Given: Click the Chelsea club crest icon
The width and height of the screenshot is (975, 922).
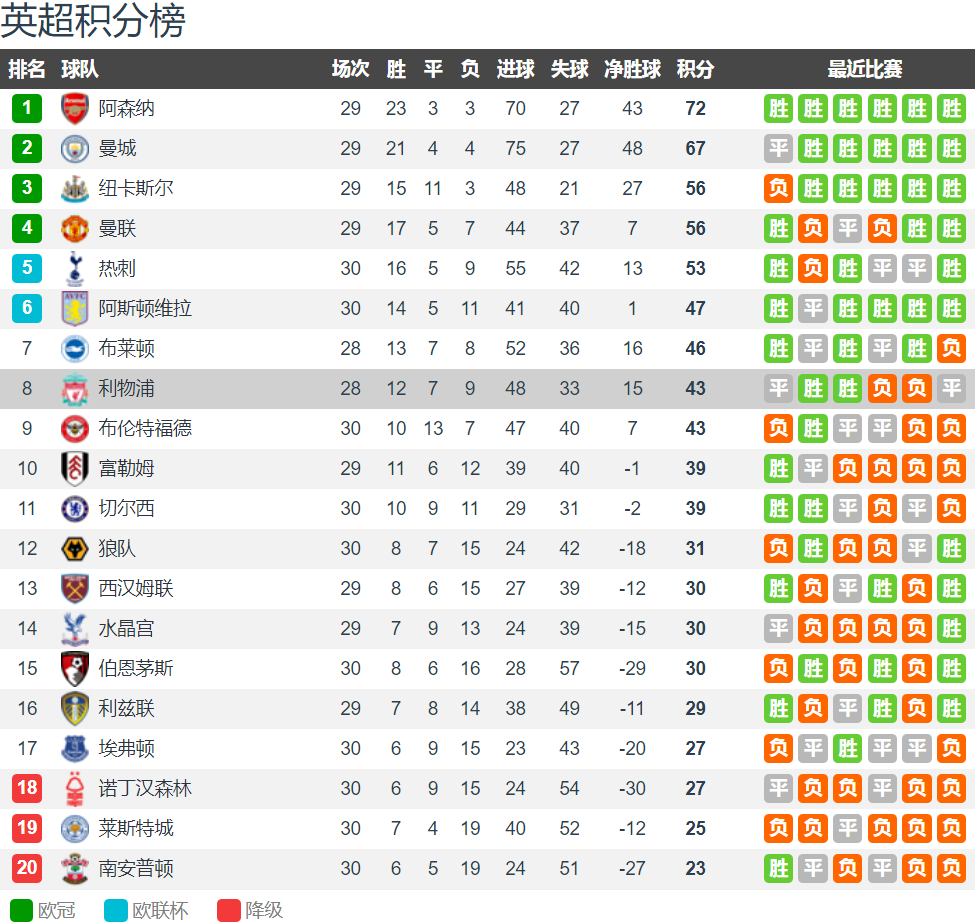Looking at the screenshot, I should (75, 509).
